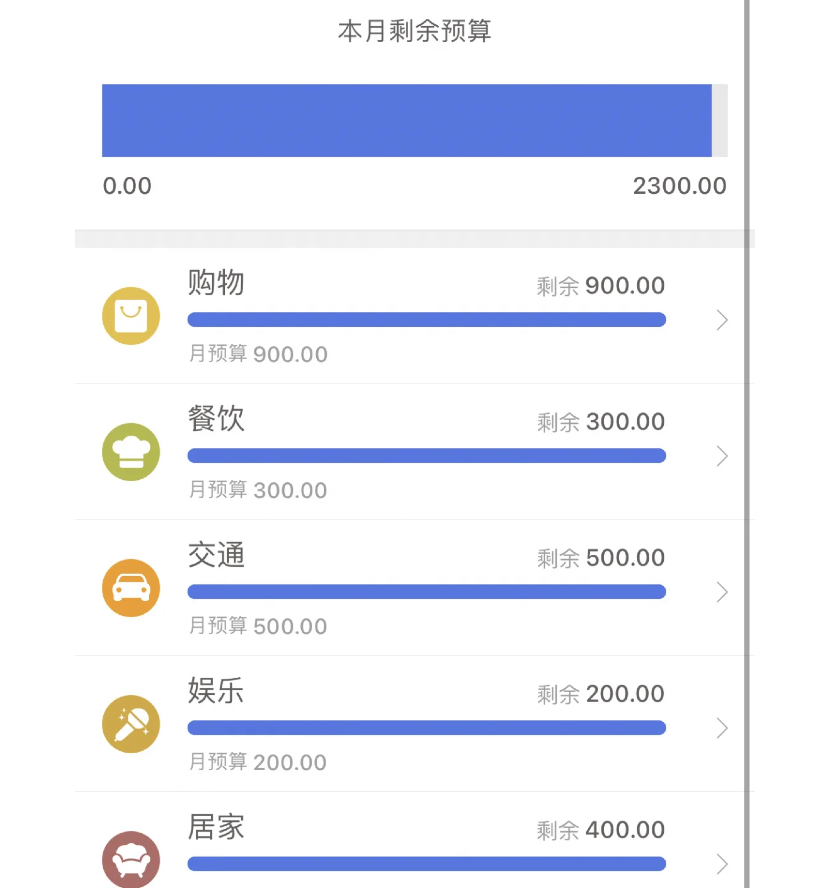Expand the 购物 budget row chevron
828x892 pixels.
pyautogui.click(x=722, y=320)
